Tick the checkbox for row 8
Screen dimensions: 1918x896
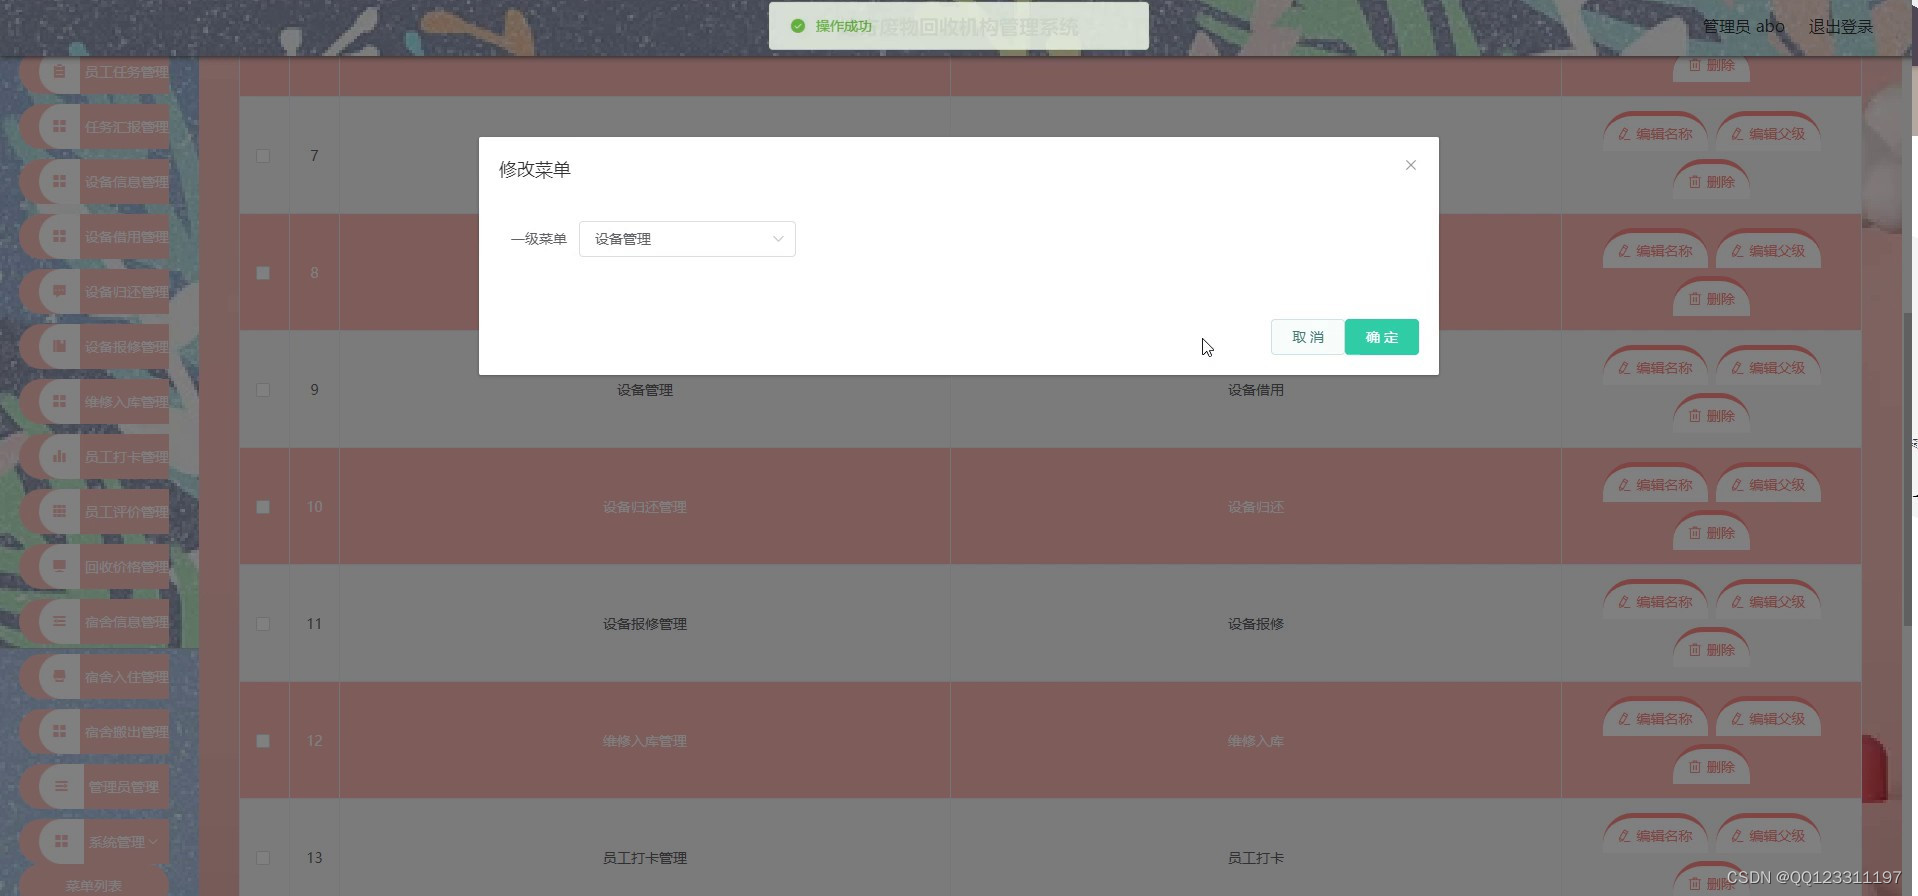coord(263,273)
